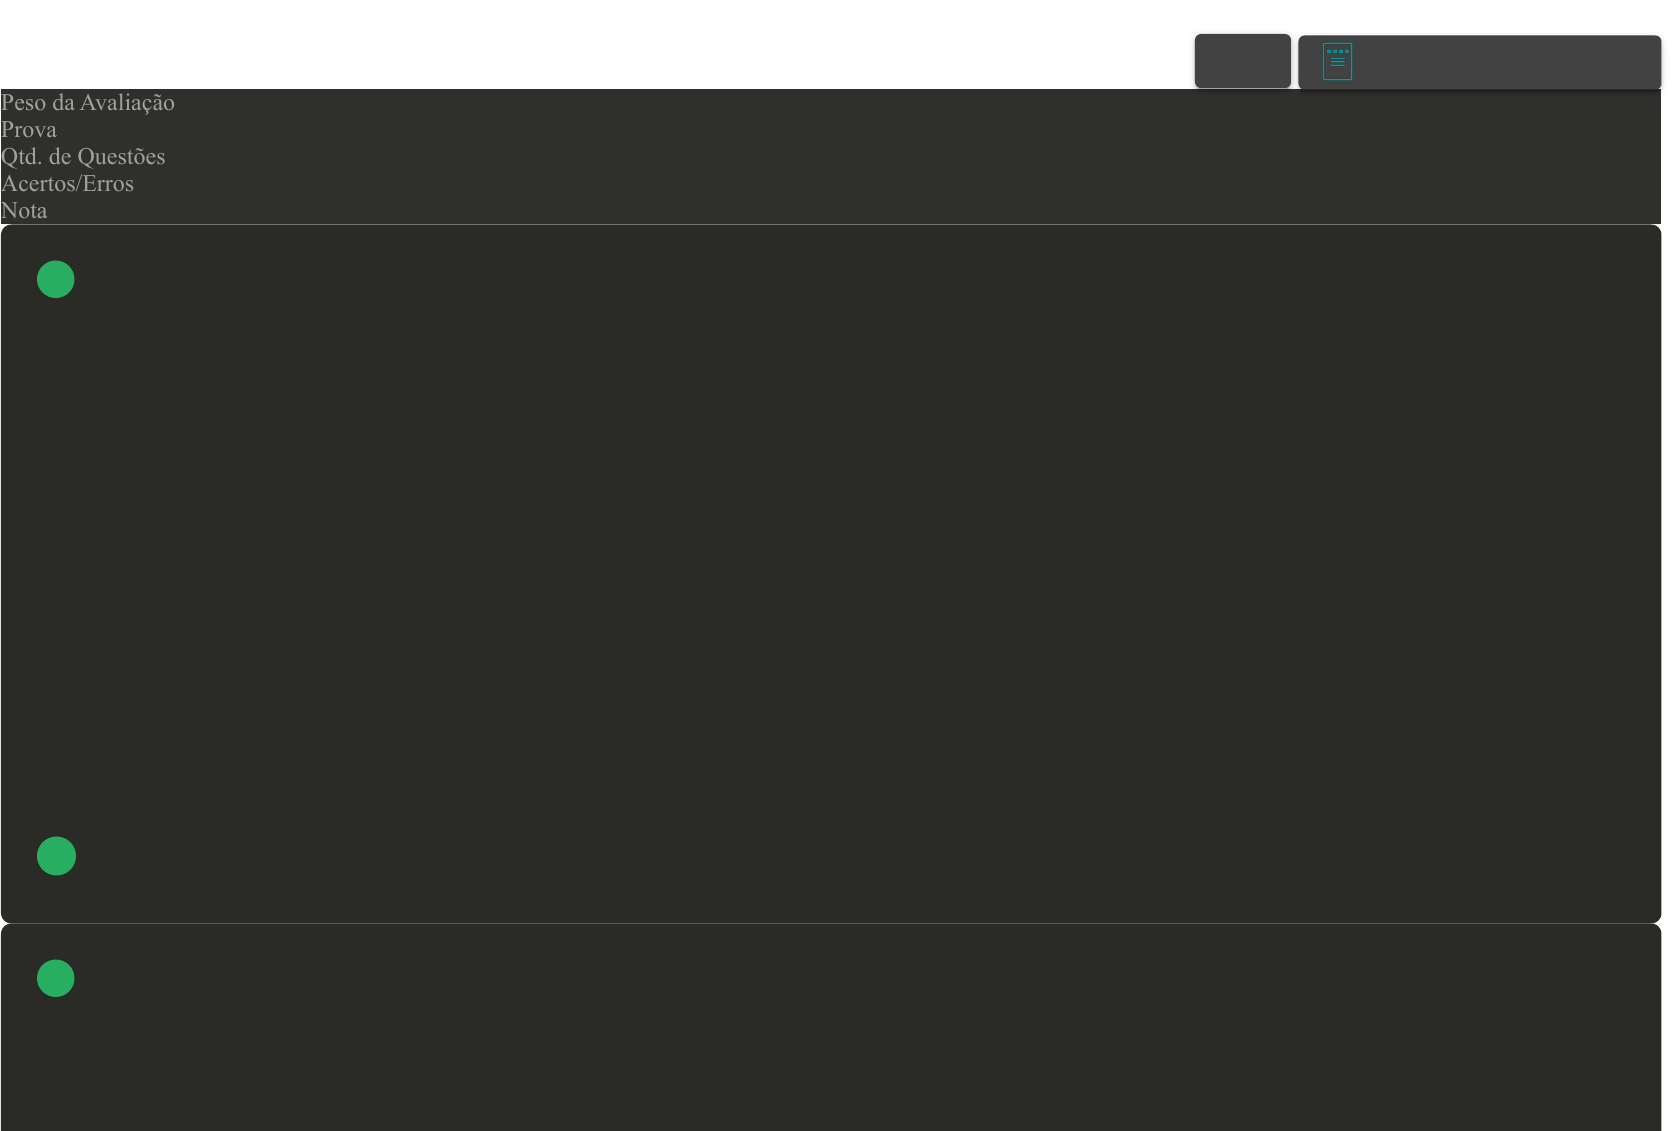This screenshot has height=1131, width=1672.
Task: Click the green circle in second card
Action: [56, 978]
